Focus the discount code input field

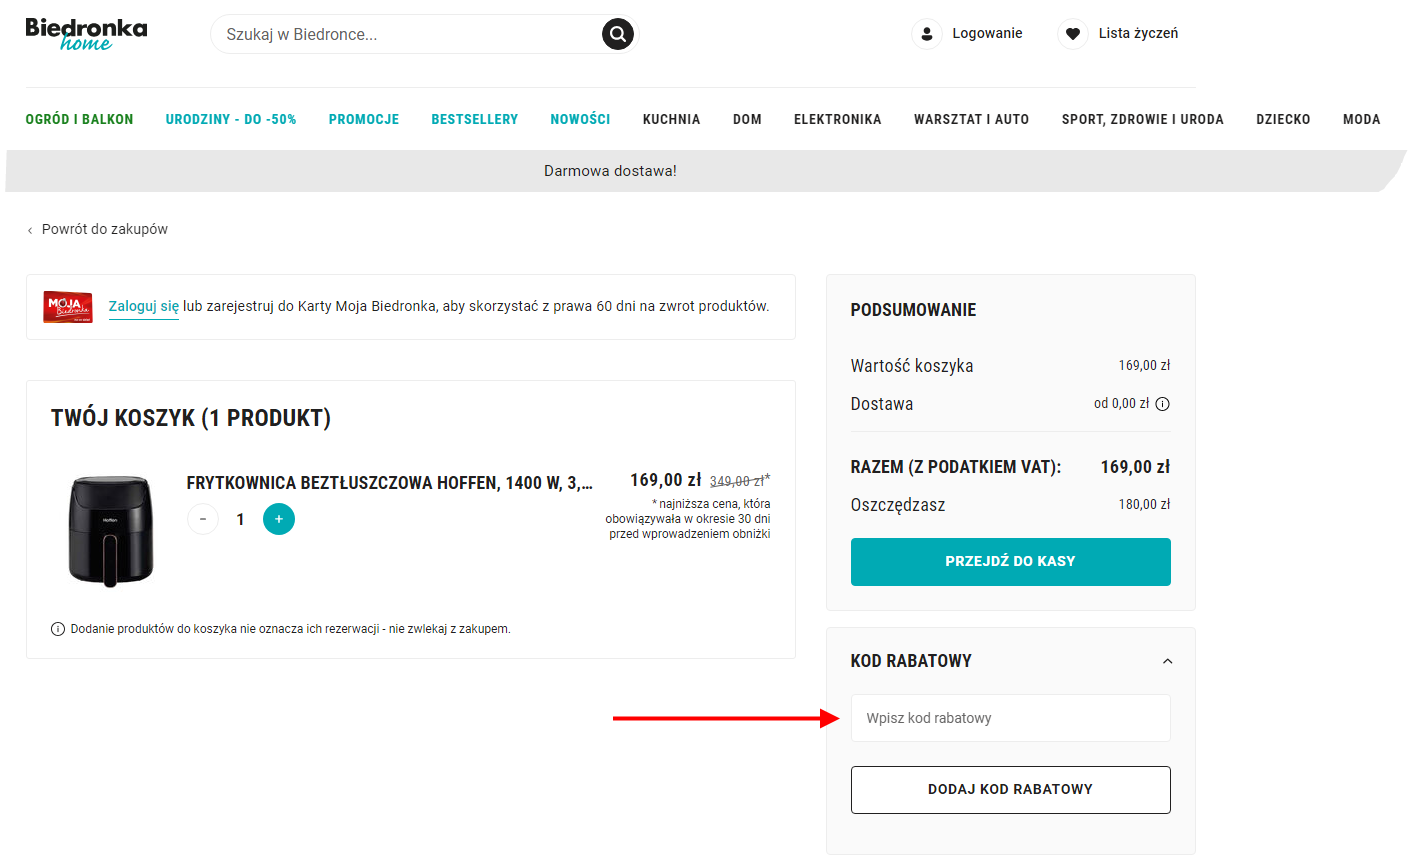pyautogui.click(x=1011, y=718)
